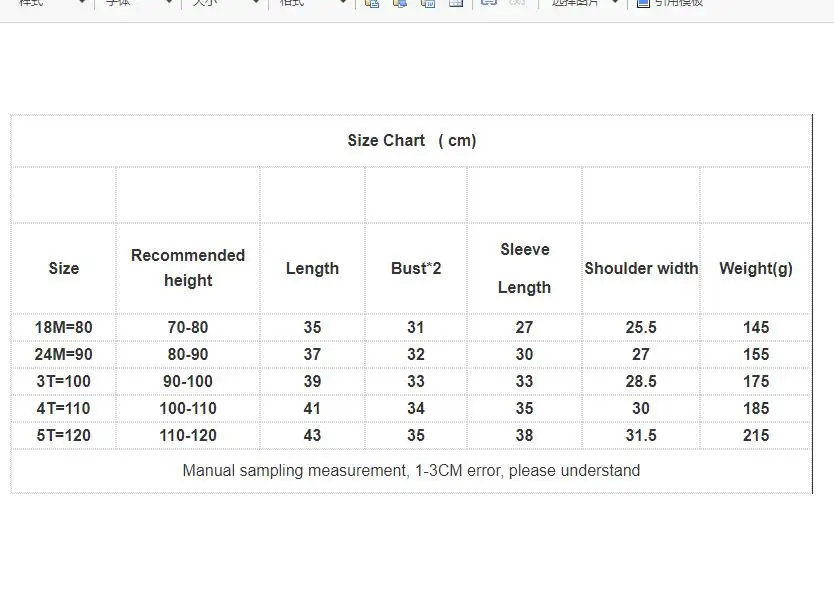Viewport: 834px width, 592px height.
Task: Click Shoulder width "28.5" cell
Action: [x=641, y=381]
